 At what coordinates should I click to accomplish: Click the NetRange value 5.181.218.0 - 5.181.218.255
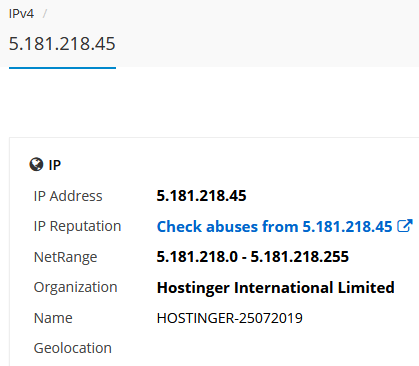click(253, 257)
